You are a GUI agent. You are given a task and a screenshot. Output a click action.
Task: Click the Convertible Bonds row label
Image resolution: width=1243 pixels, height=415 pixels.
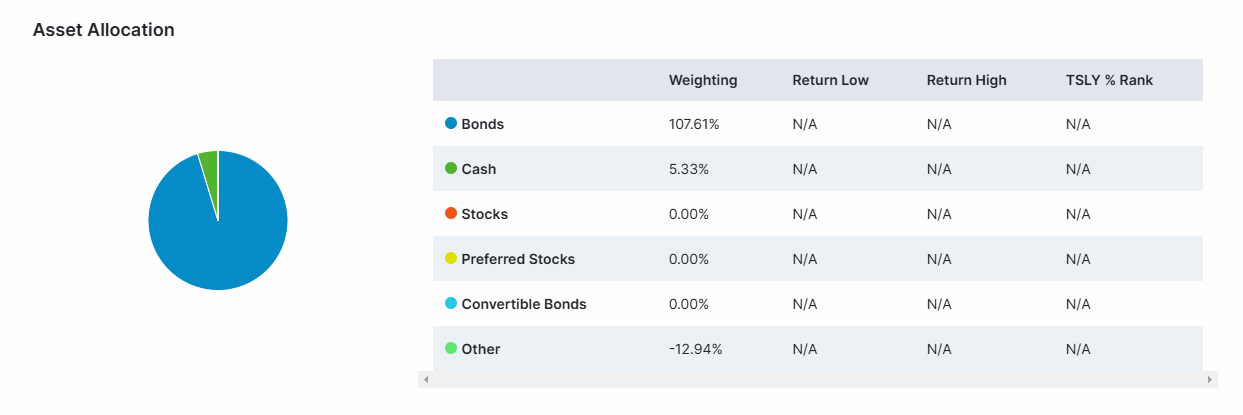pos(524,304)
